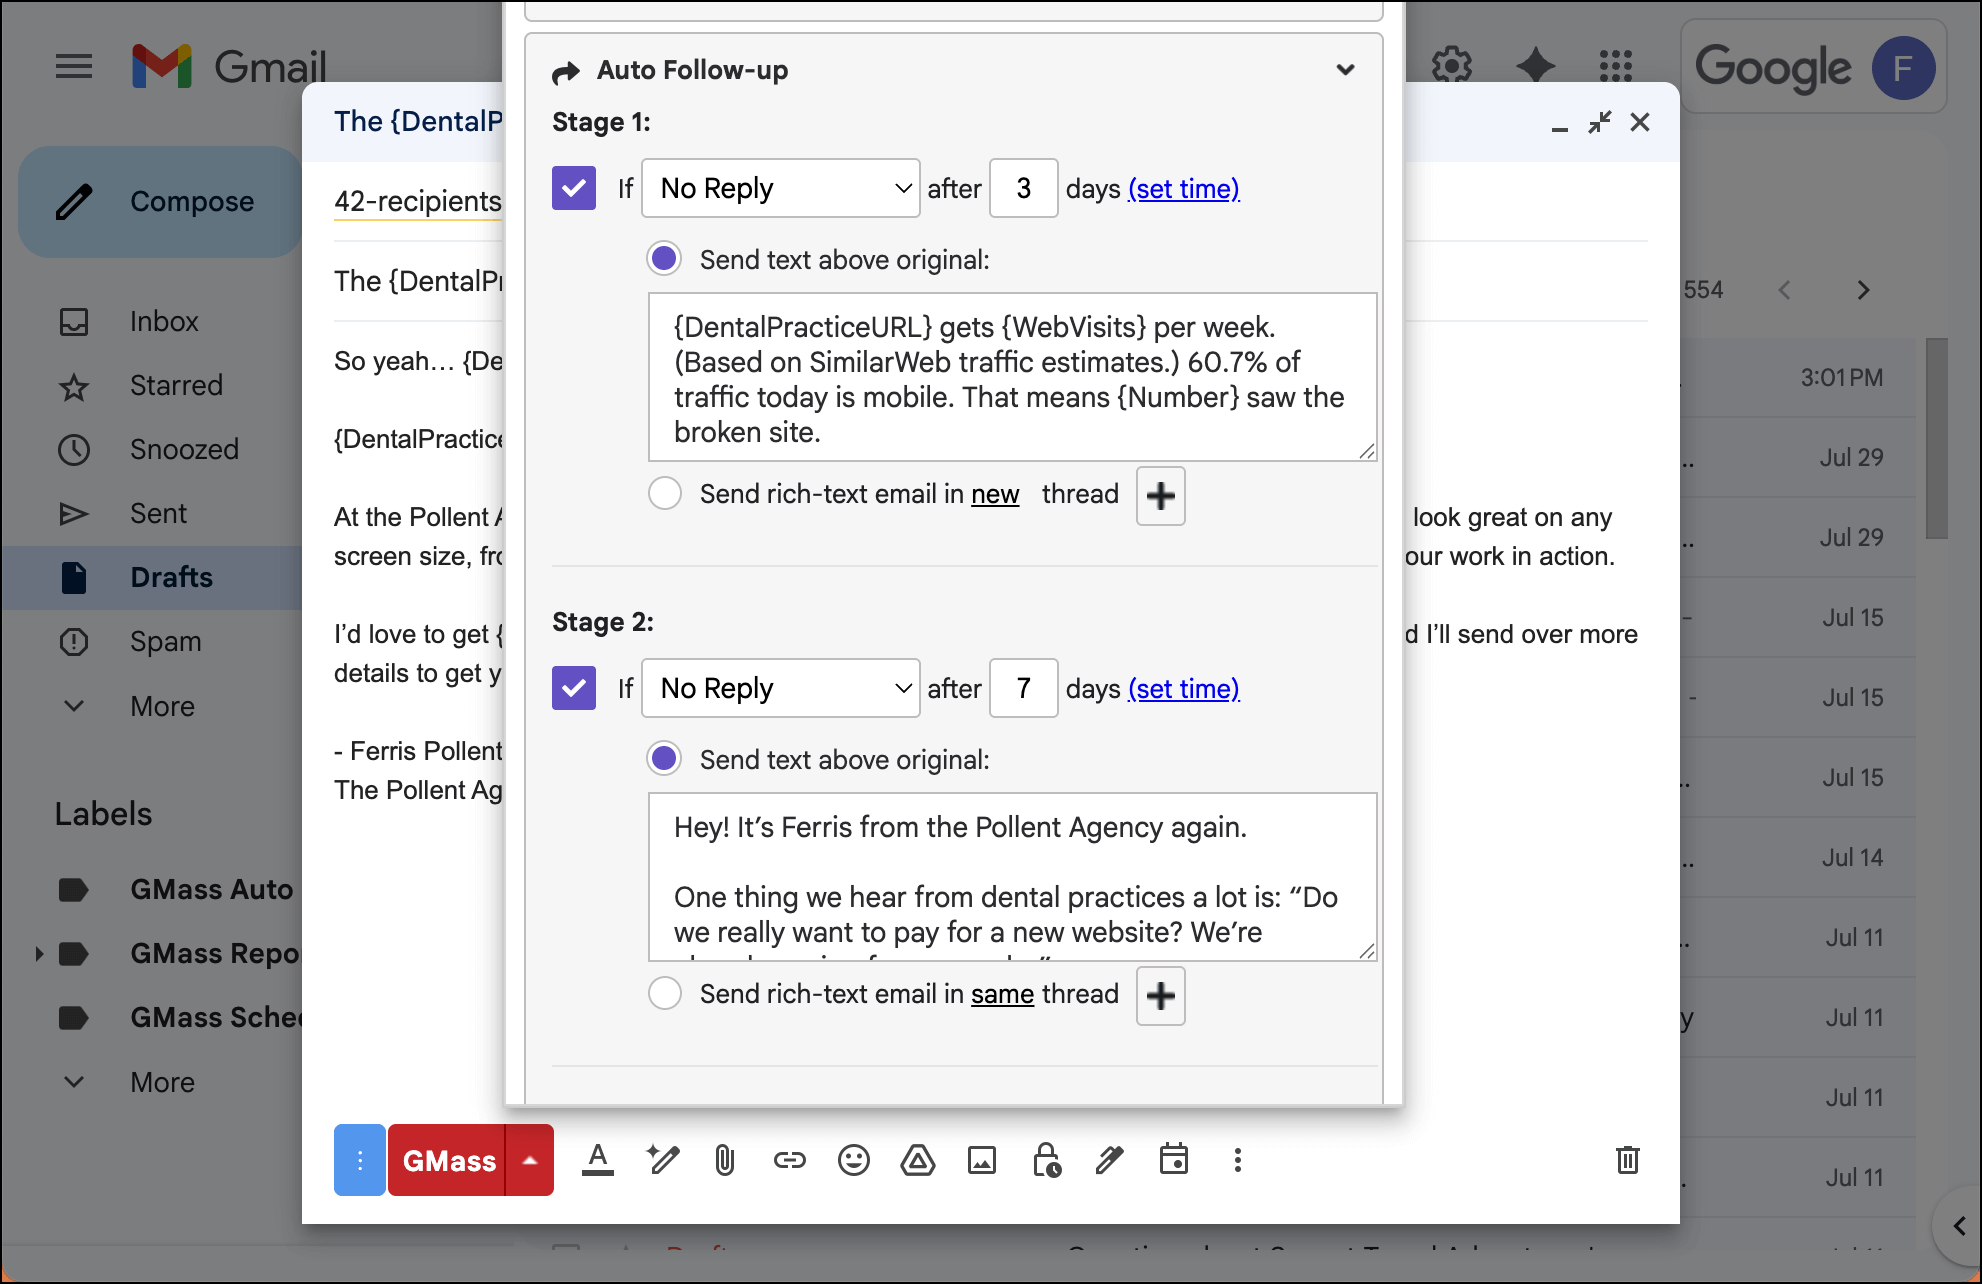The height and width of the screenshot is (1284, 1982).
Task: Select Stage 1 Send text above original radio
Action: point(665,259)
